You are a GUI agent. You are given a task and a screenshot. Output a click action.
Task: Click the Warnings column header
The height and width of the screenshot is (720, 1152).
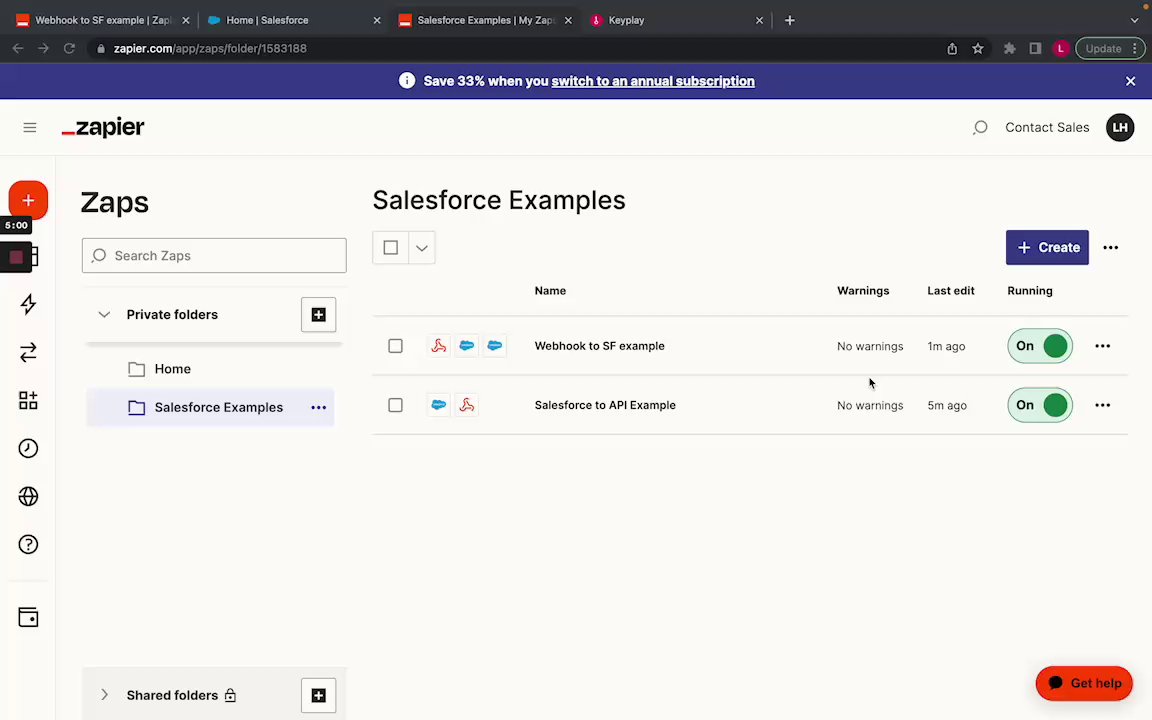863,291
